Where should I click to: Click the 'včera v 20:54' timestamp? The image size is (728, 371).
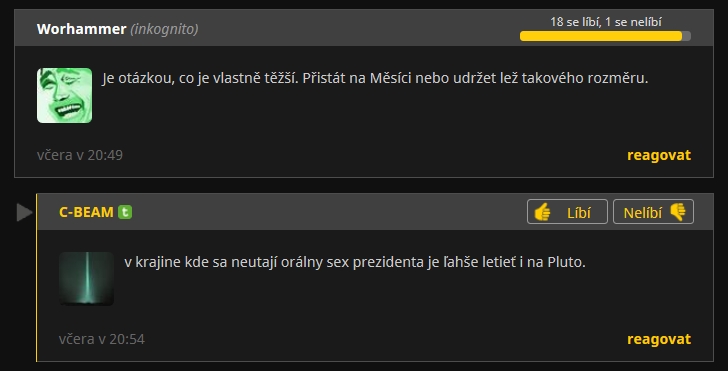pyautogui.click(x=102, y=339)
